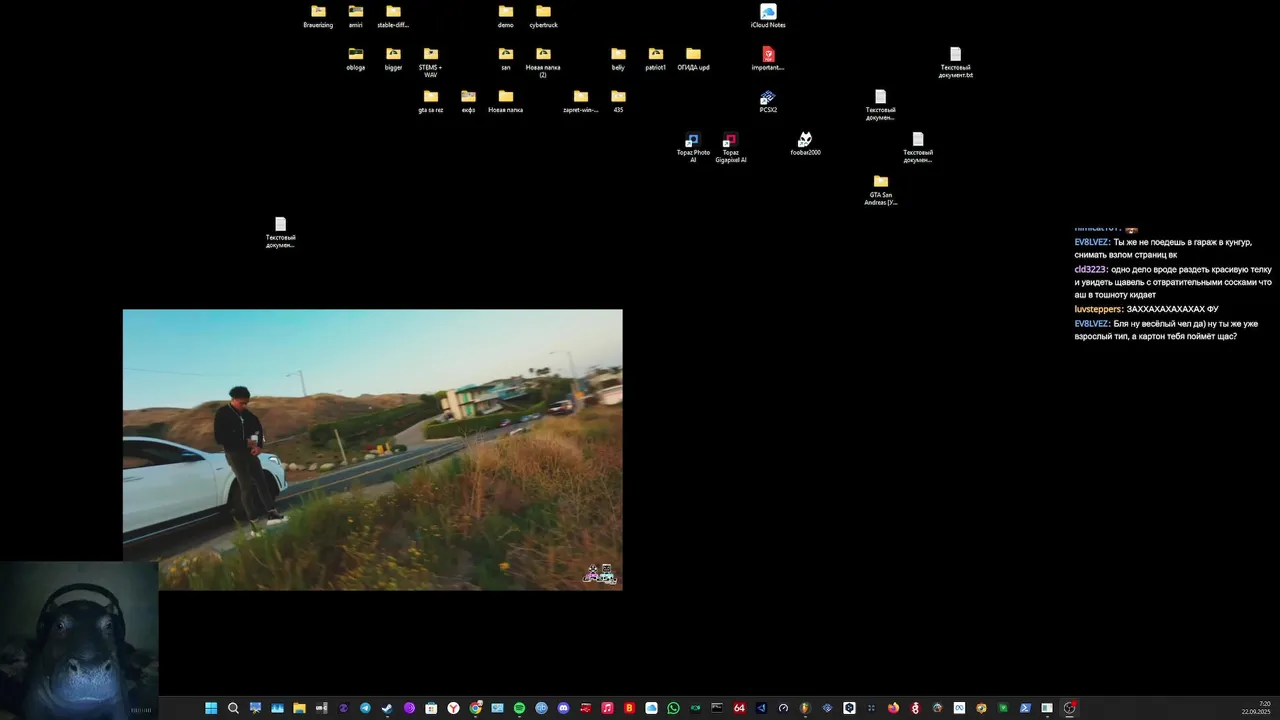This screenshot has width=1280, height=720.
Task: Open Discord from the taskbar
Action: (x=563, y=708)
